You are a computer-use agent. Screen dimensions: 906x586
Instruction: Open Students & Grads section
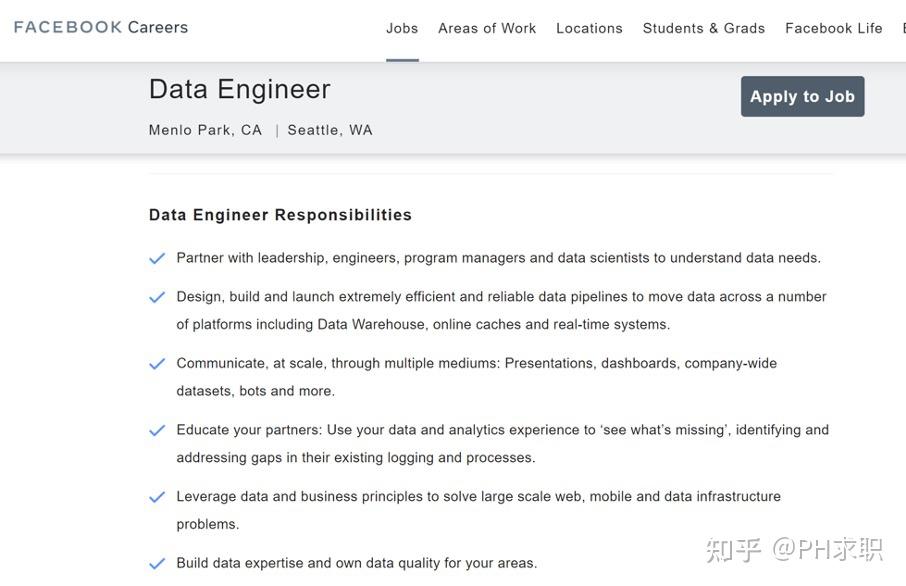coord(704,28)
